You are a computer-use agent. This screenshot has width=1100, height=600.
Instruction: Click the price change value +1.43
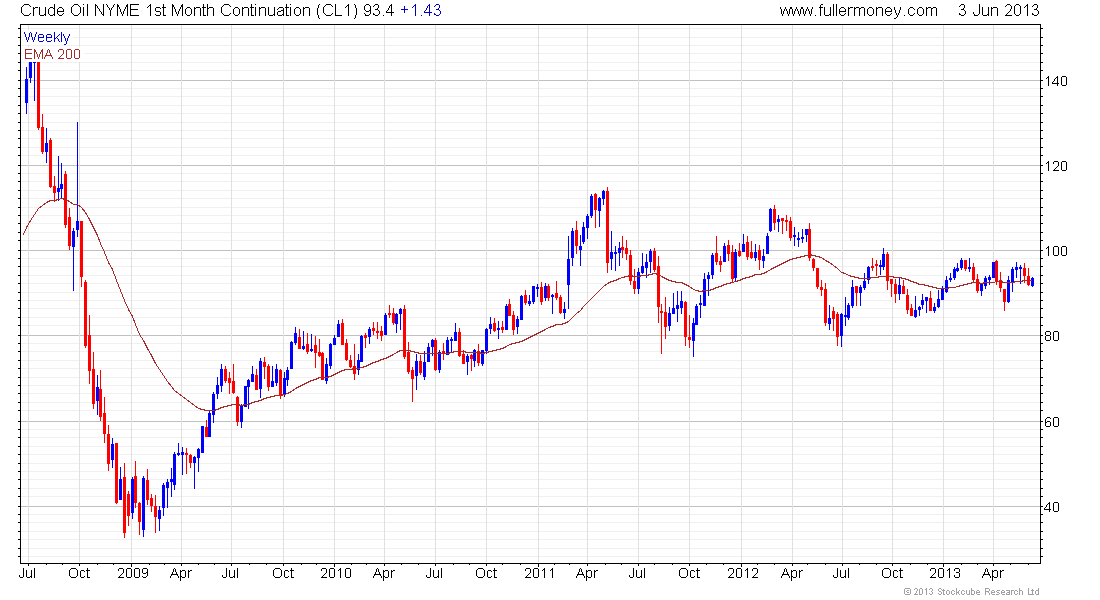(x=421, y=11)
